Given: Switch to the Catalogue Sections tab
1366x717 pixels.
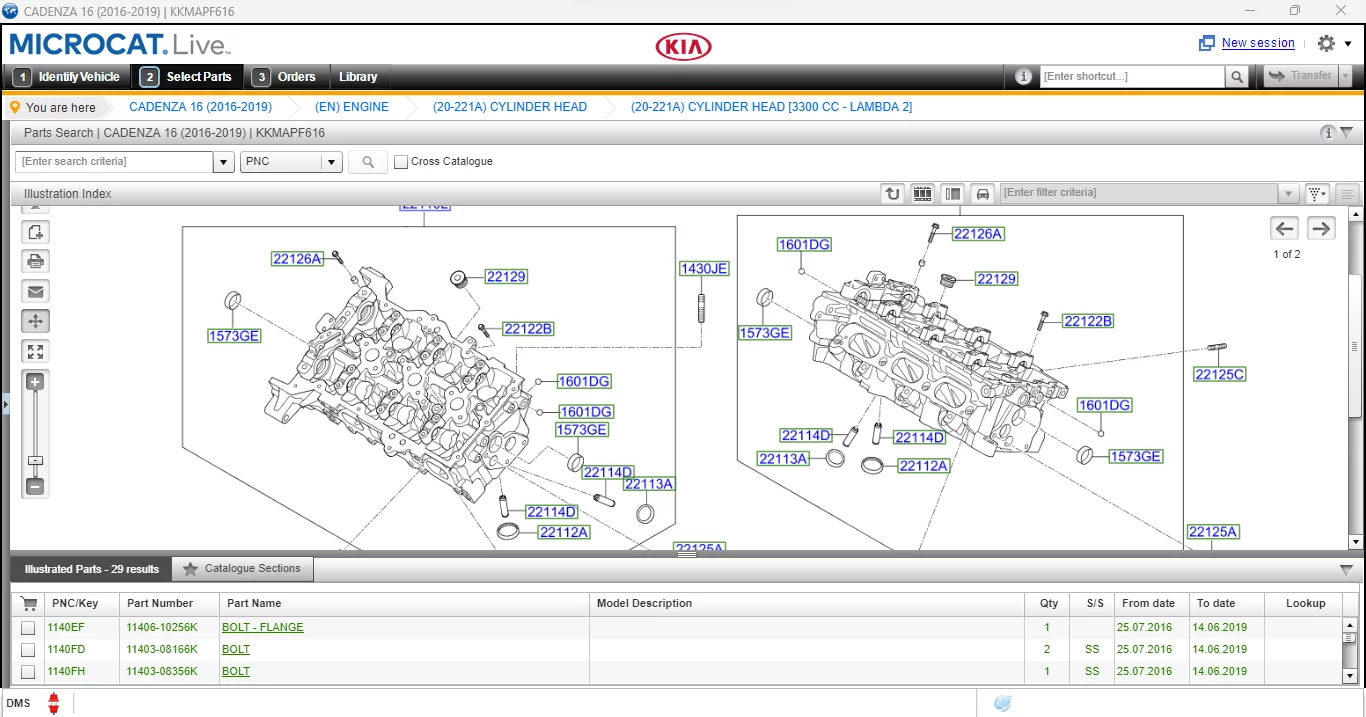Looking at the screenshot, I should 242,568.
